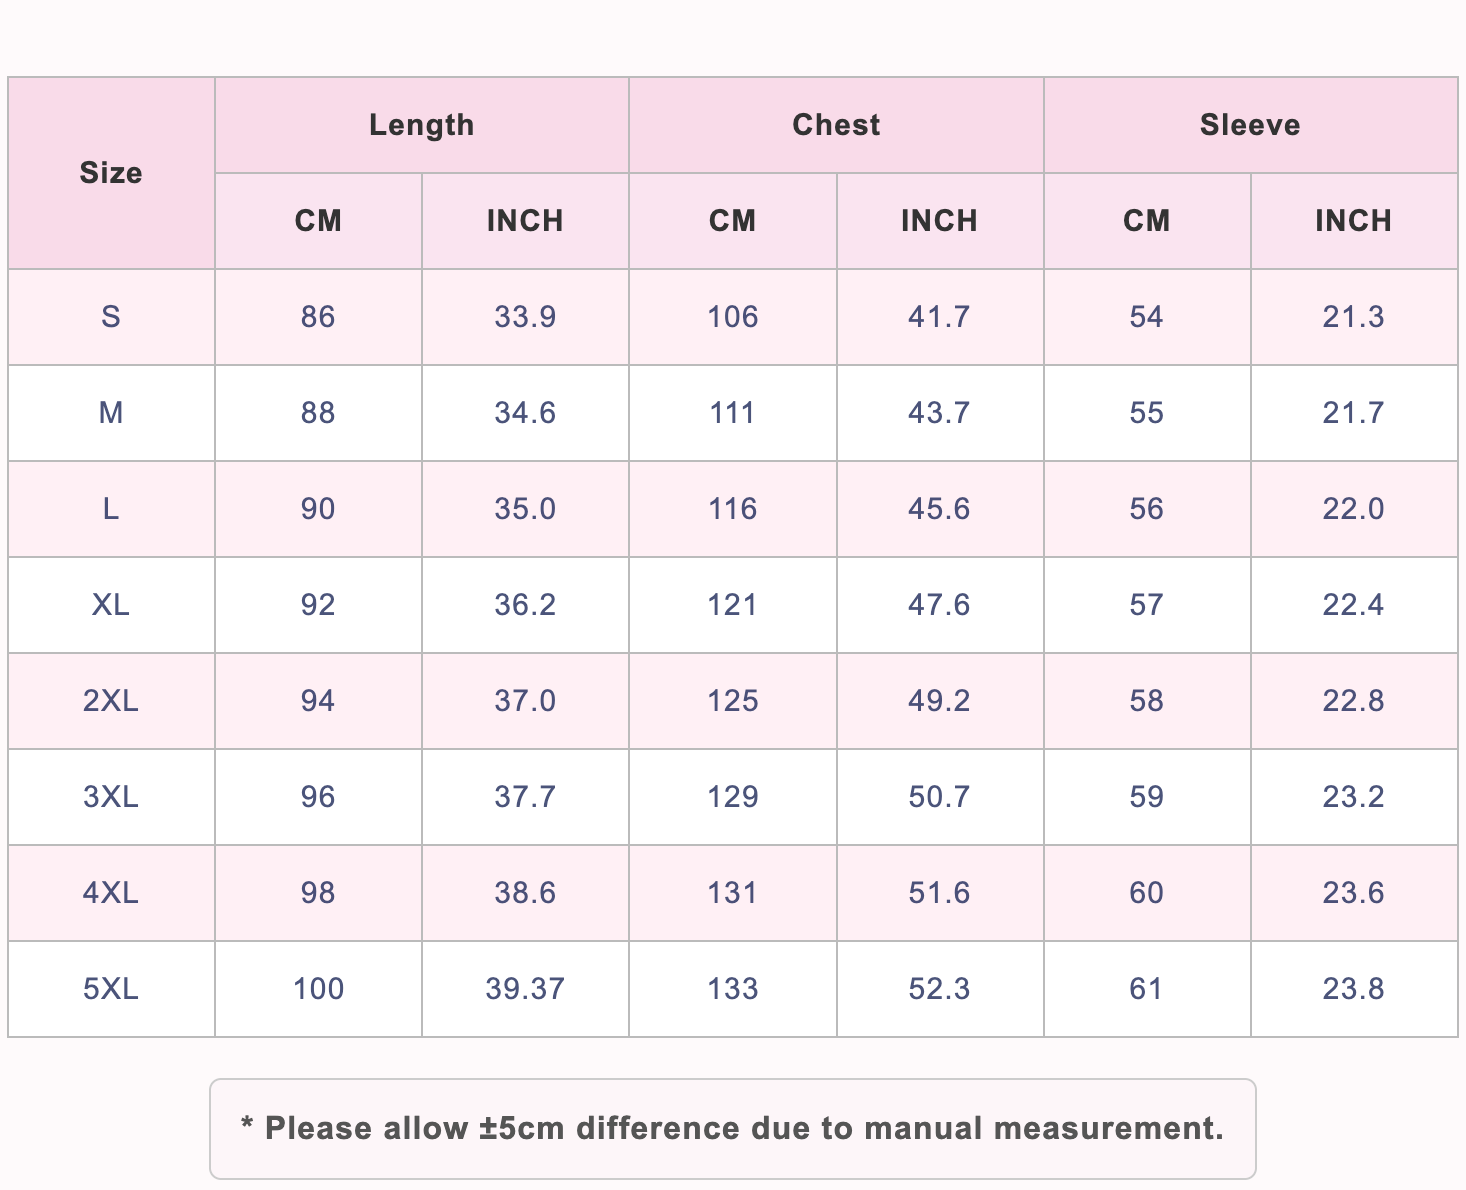Click the manual measurement disclaimer note
The width and height of the screenshot is (1466, 1190).
pyautogui.click(x=732, y=1129)
